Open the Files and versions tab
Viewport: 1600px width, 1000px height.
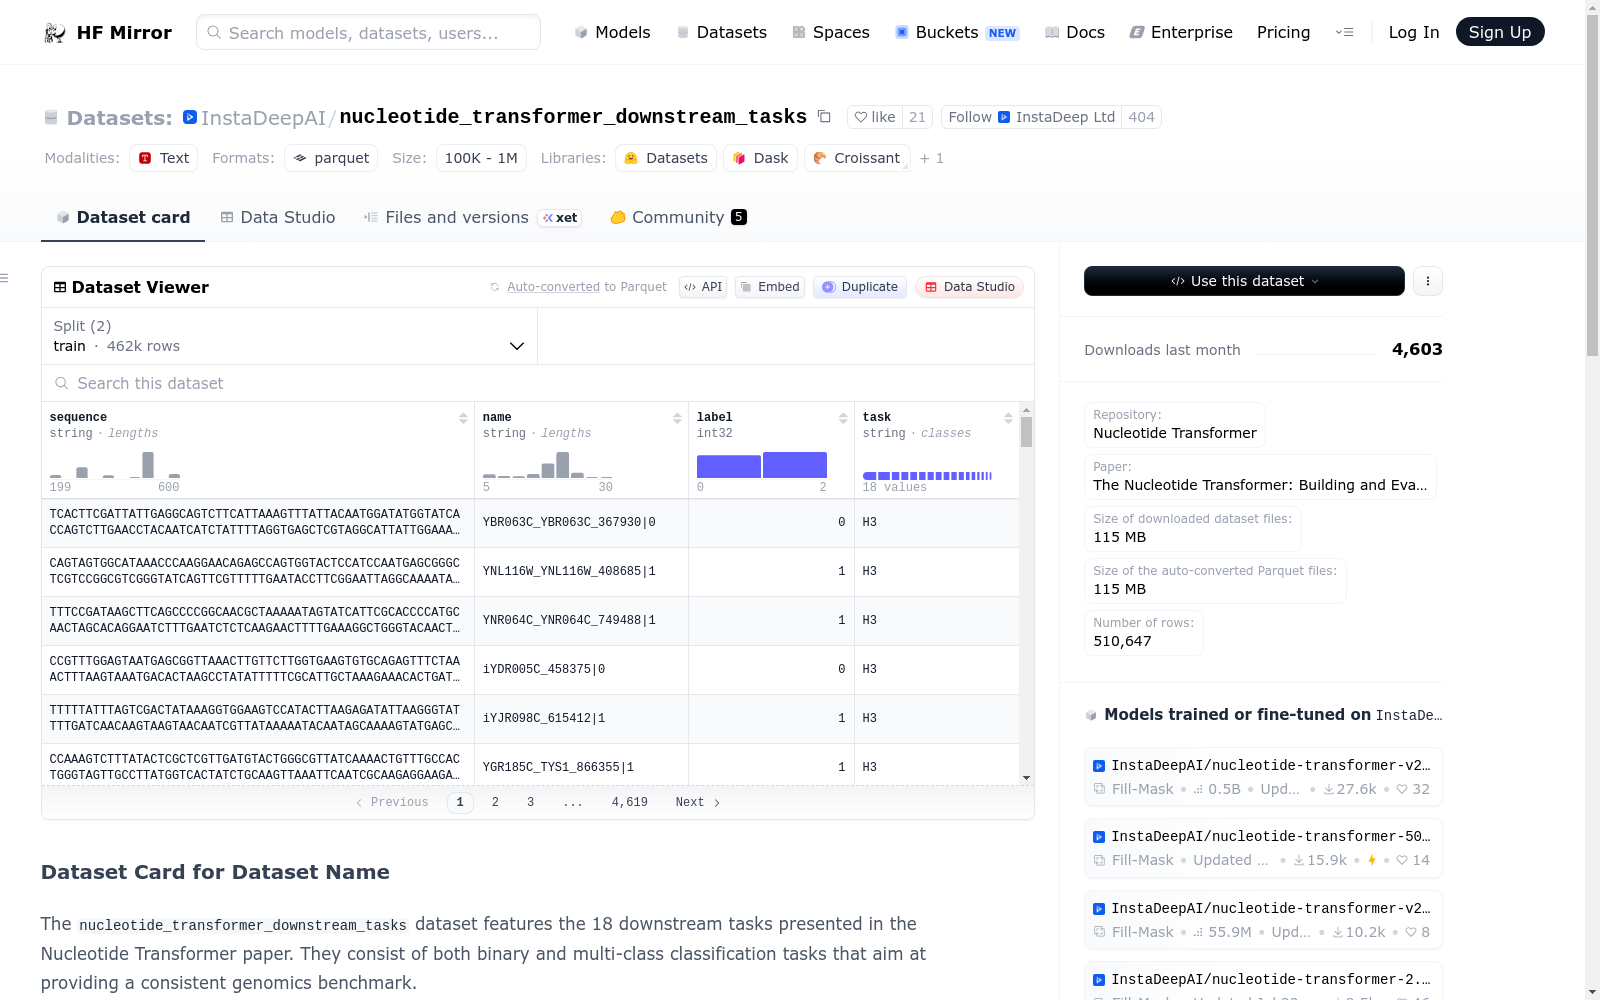[x=472, y=217]
